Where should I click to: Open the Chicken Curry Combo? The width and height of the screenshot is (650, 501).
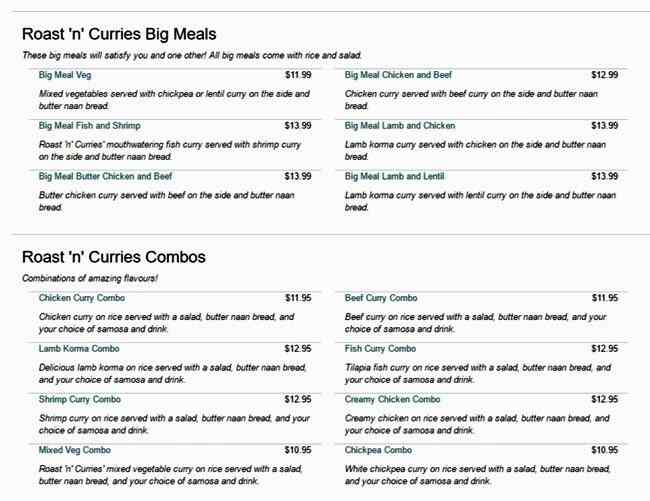pyautogui.click(x=82, y=298)
